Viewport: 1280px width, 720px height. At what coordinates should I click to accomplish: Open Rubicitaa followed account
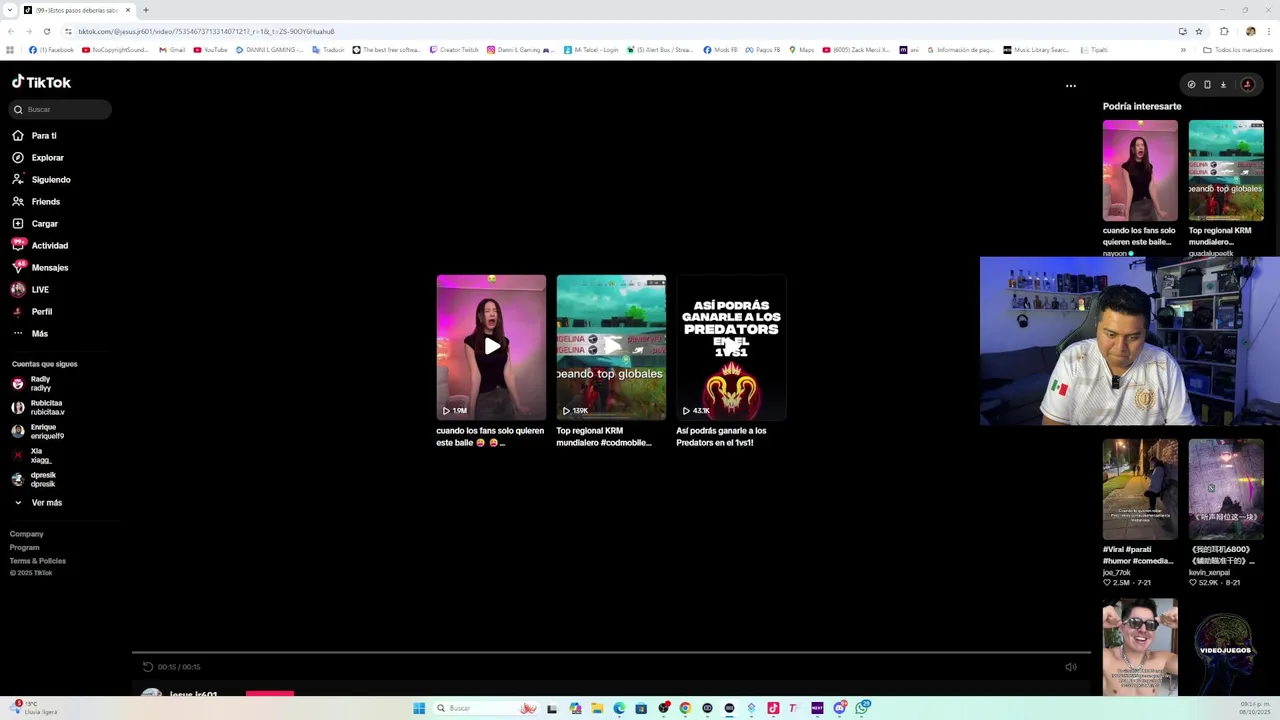click(x=38, y=408)
